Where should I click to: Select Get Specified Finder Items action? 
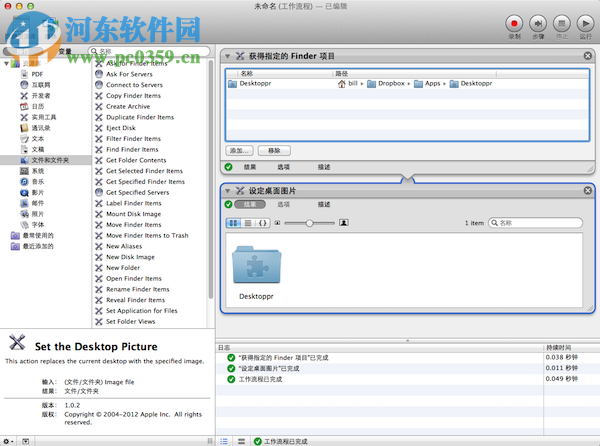click(145, 181)
